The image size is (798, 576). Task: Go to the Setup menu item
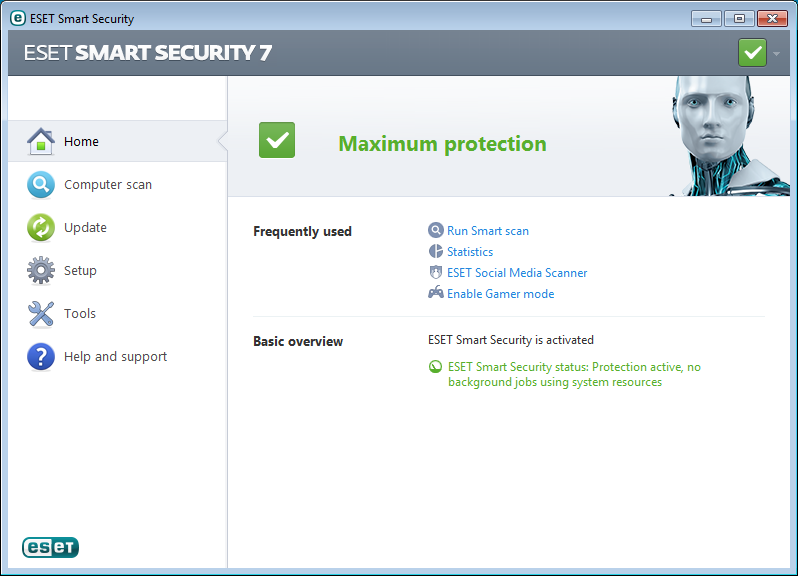click(x=80, y=271)
